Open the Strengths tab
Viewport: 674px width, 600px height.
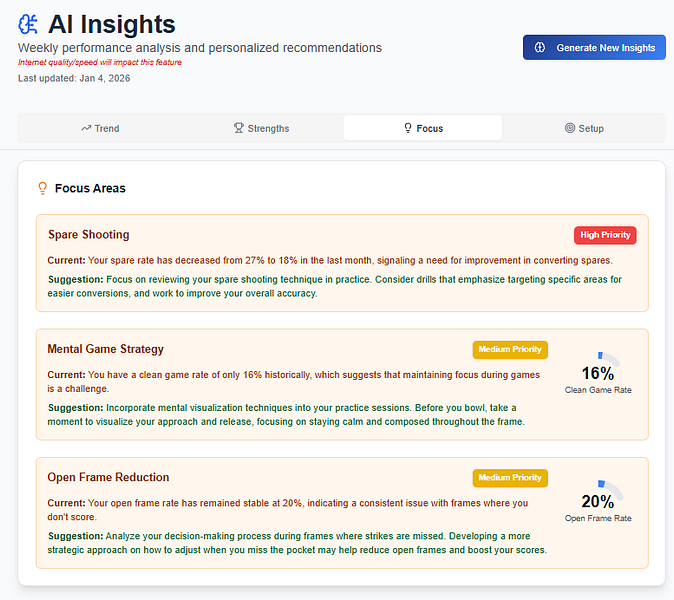click(x=261, y=128)
